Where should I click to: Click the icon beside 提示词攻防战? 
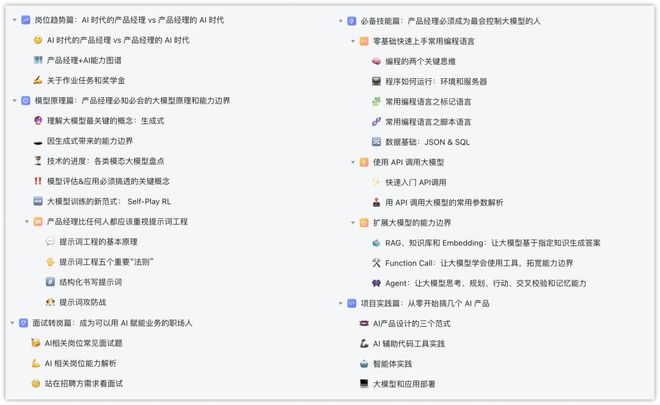pyautogui.click(x=50, y=302)
